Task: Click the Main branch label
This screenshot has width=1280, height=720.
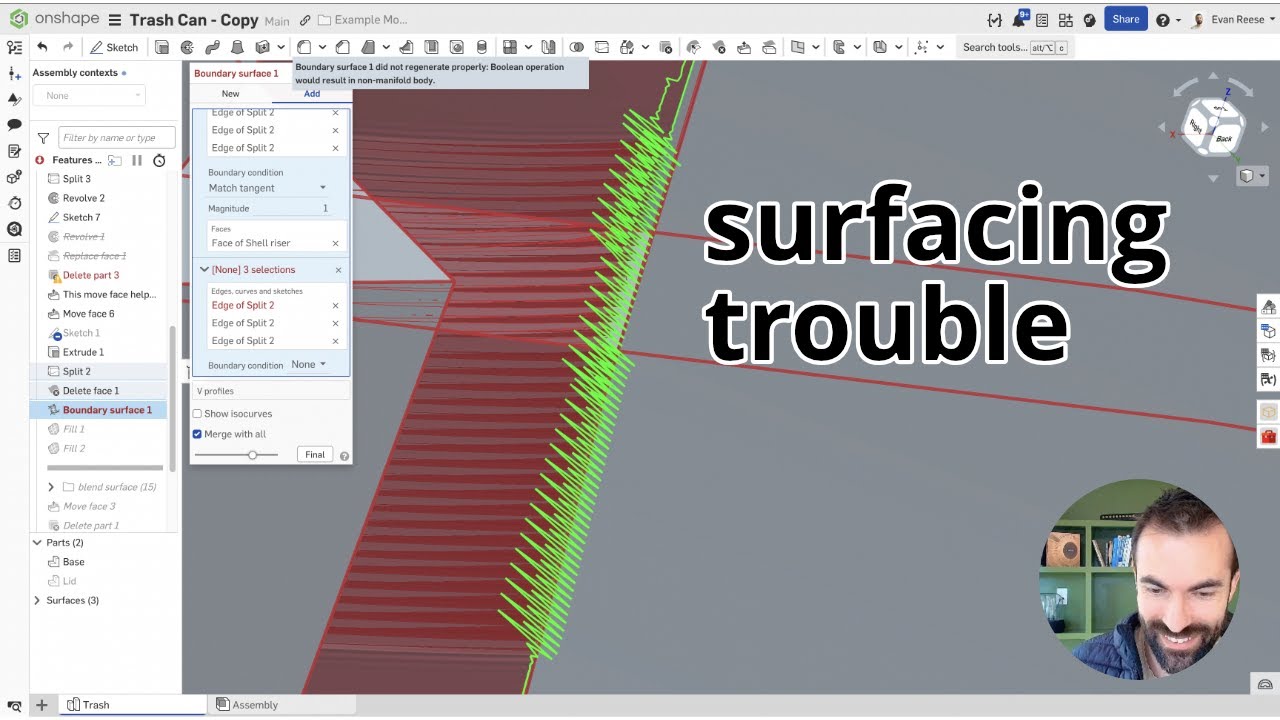Action: pyautogui.click(x=277, y=21)
